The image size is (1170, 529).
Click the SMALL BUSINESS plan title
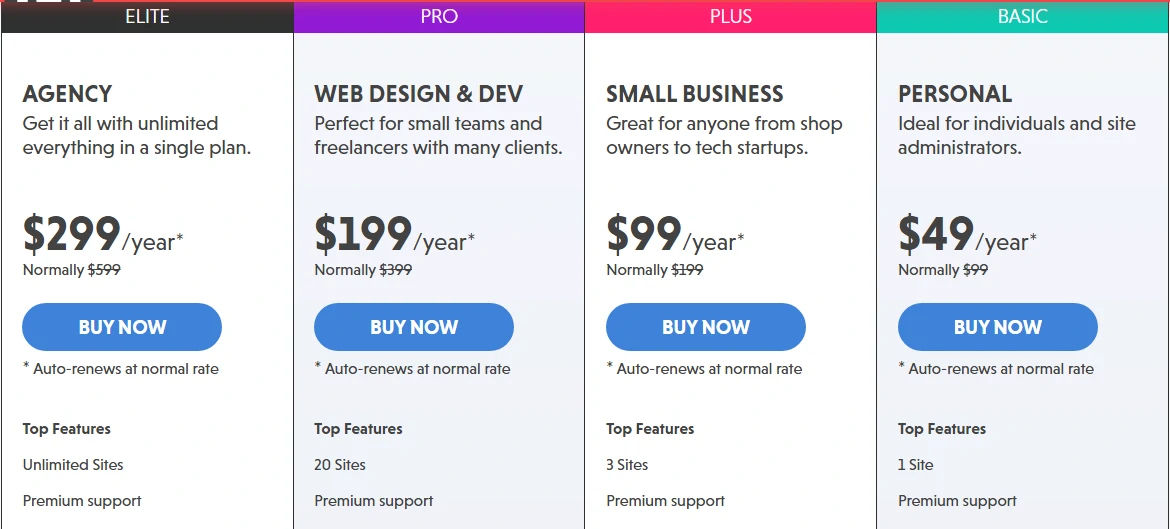pyautogui.click(x=695, y=94)
